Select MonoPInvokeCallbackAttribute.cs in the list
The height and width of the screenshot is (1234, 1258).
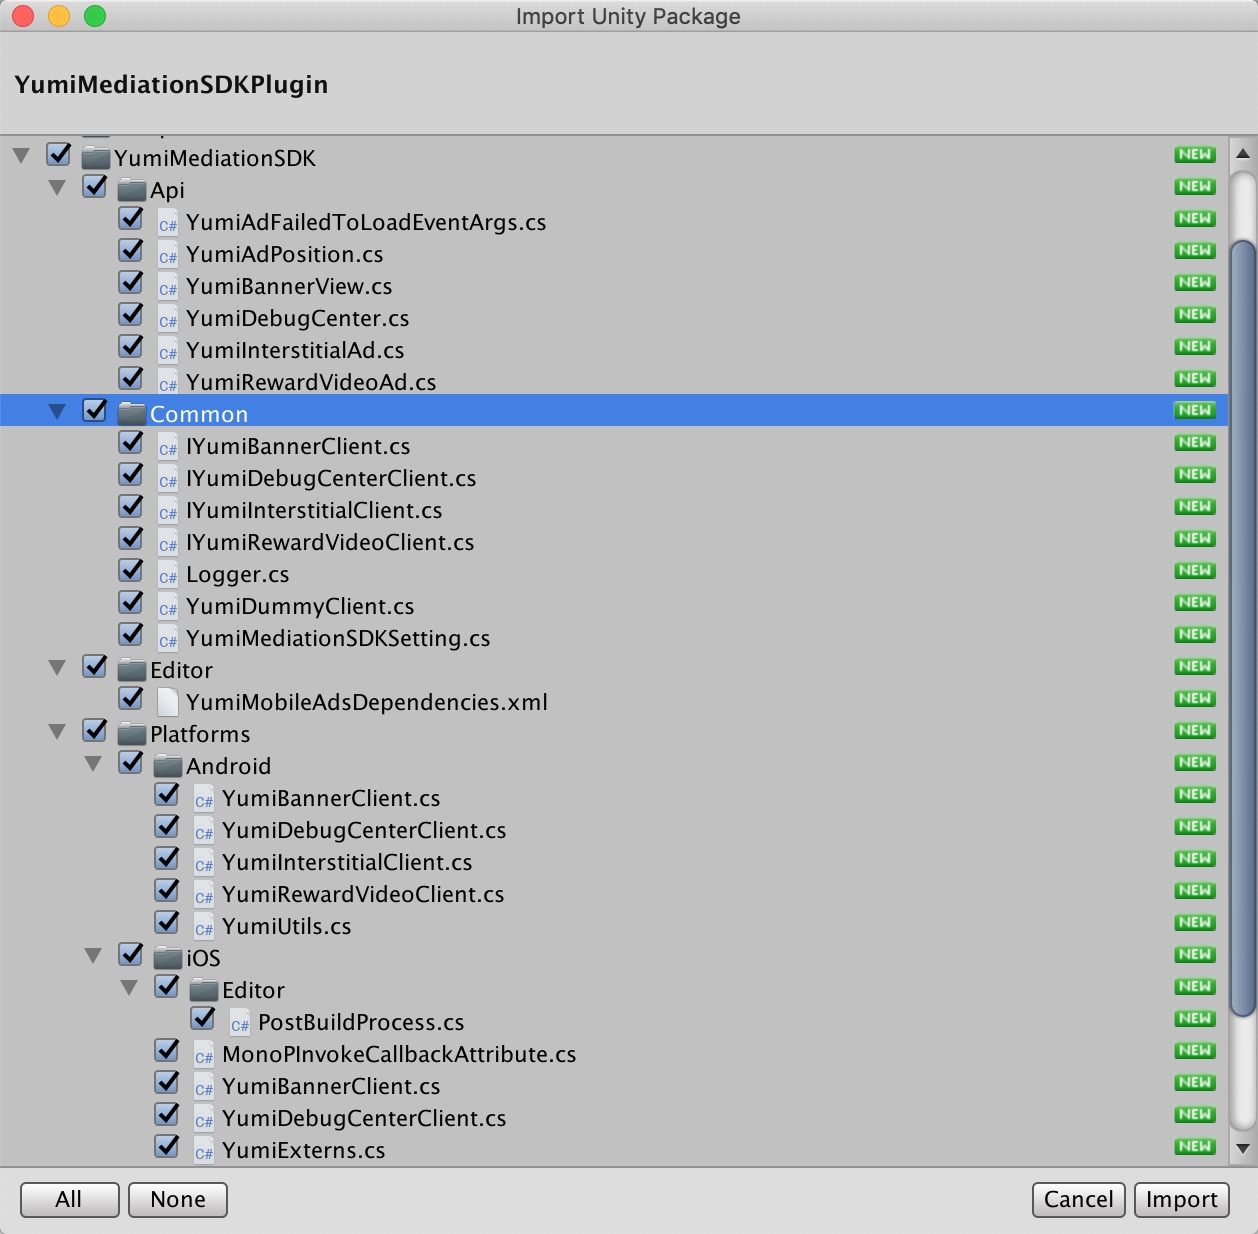coord(399,1055)
